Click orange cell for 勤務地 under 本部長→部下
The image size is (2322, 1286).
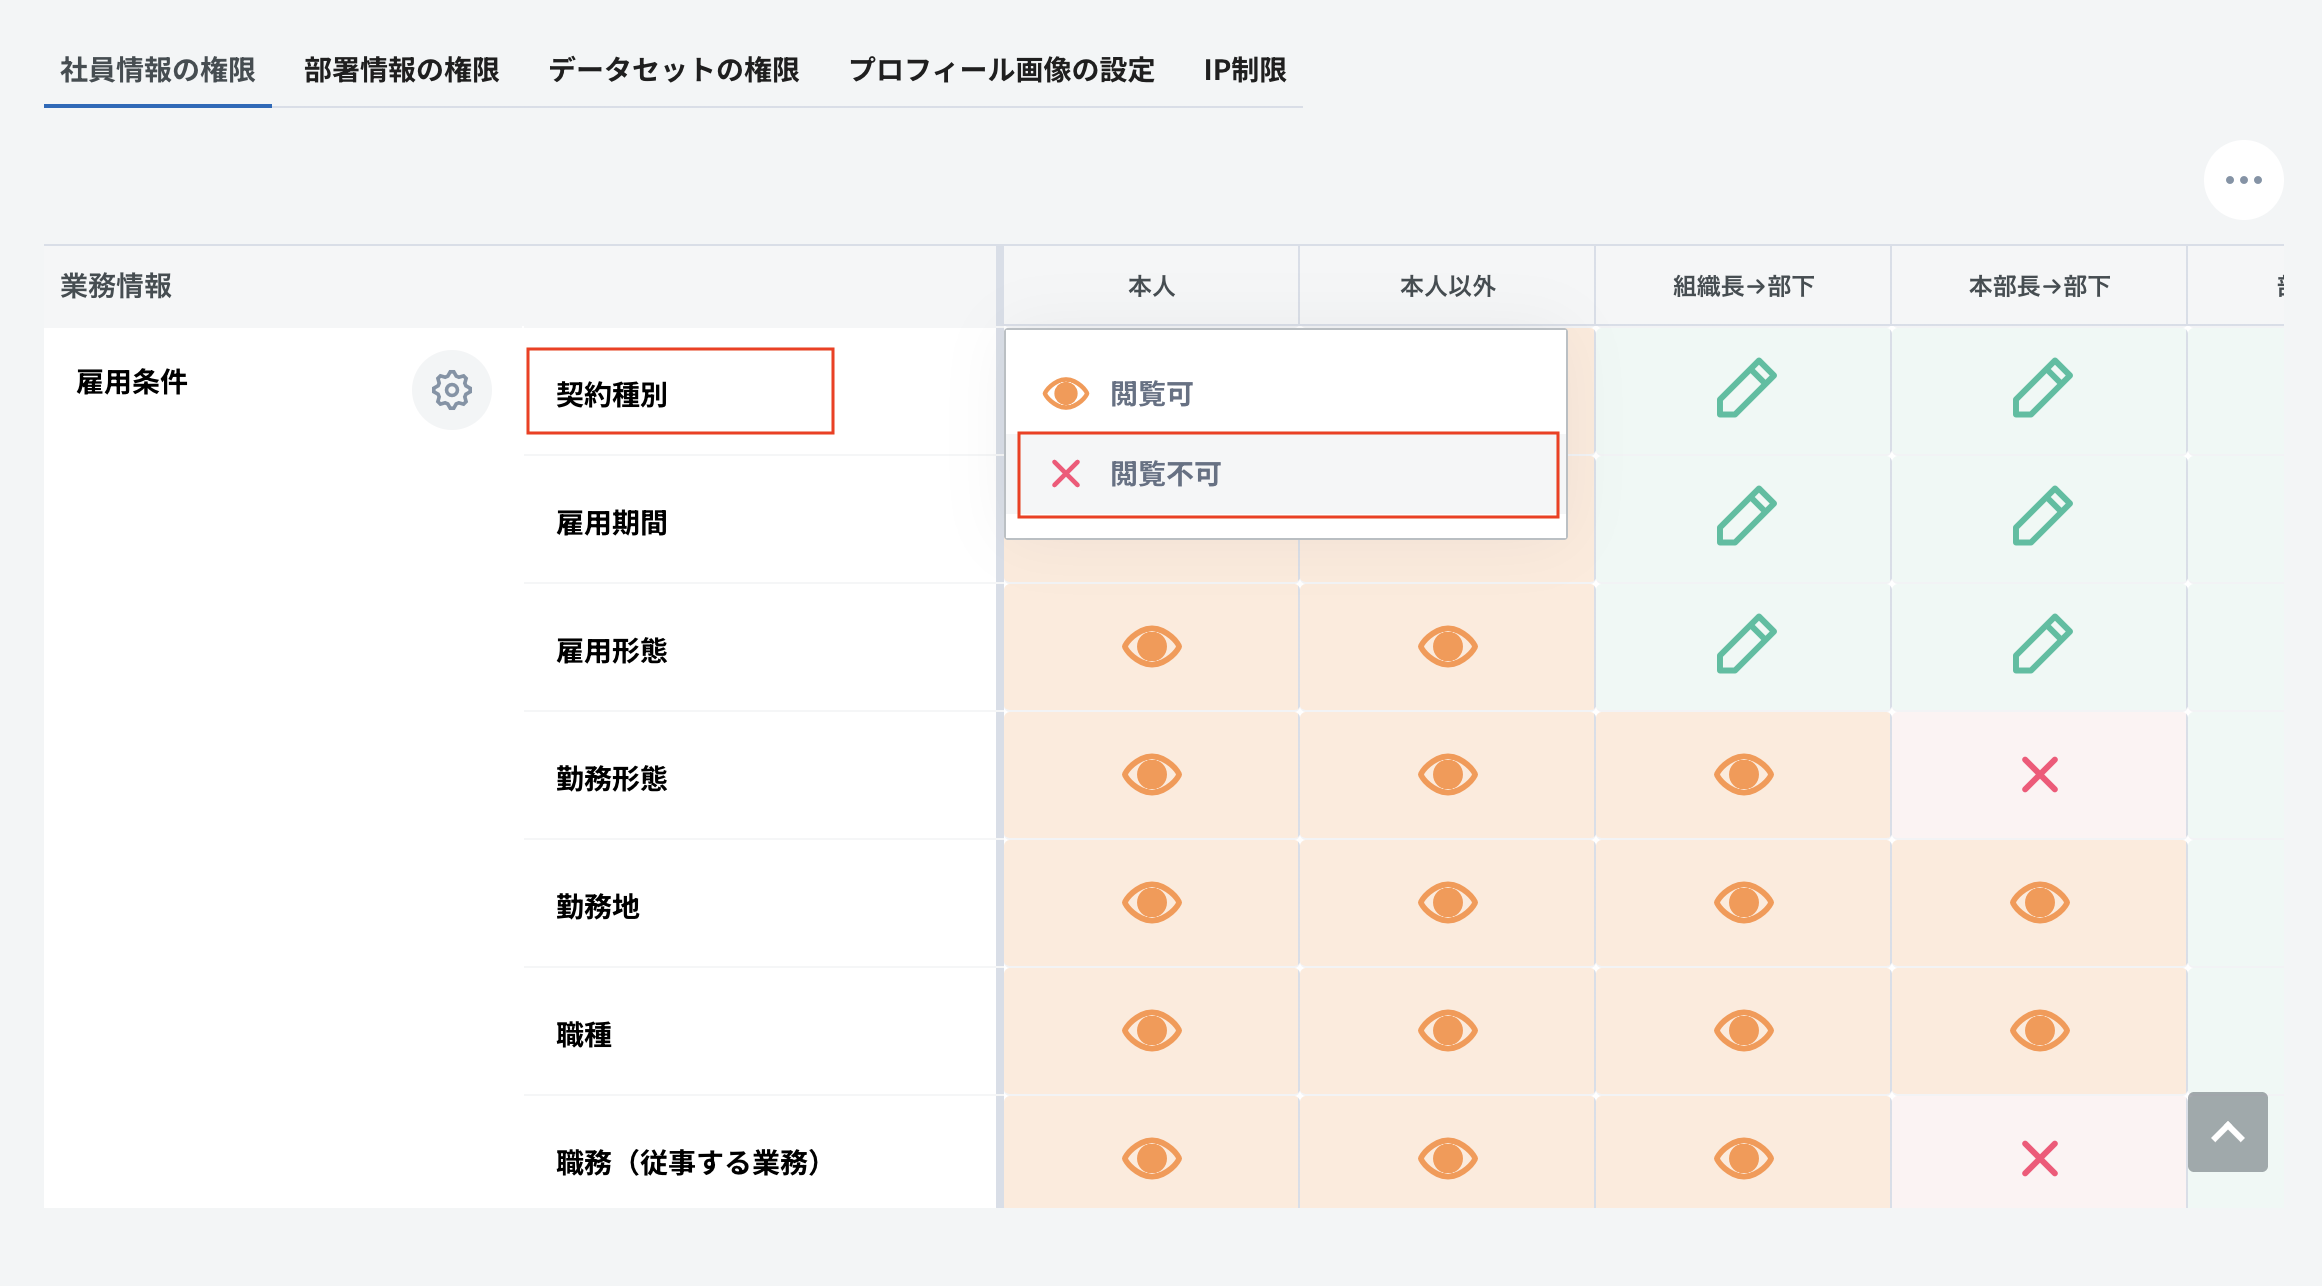tap(2039, 903)
